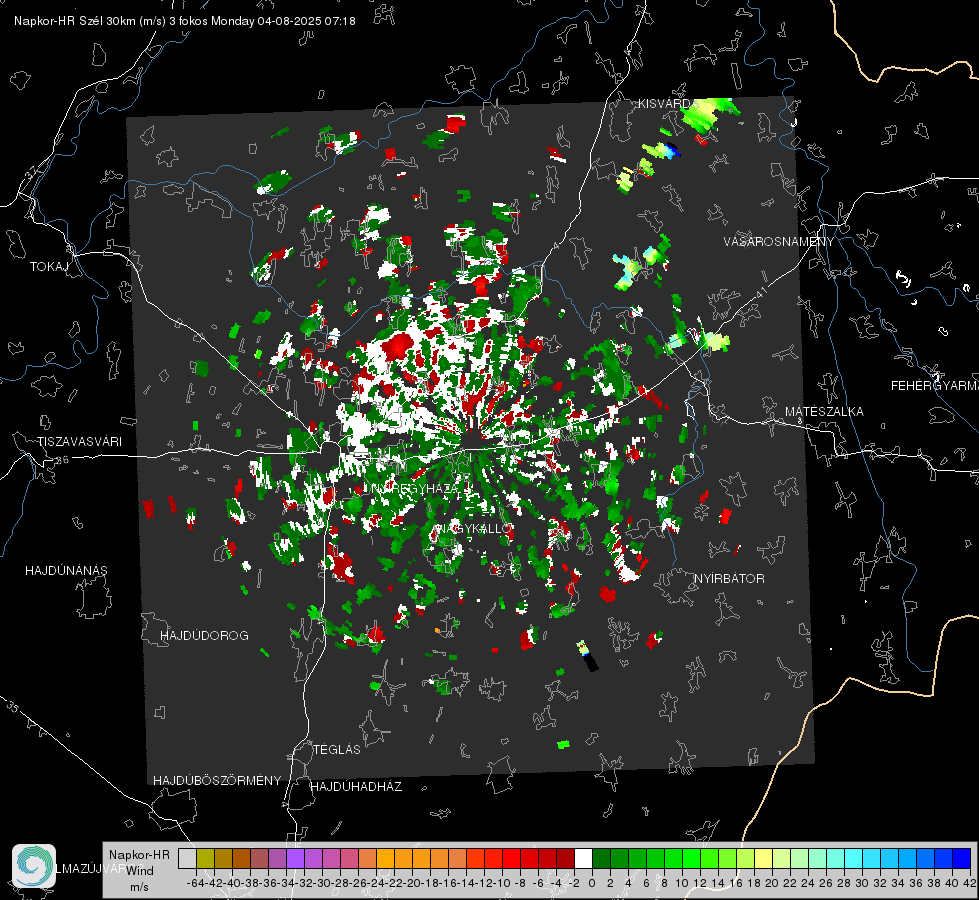Click the HAJDÚHADHÁZ town label
Screen dimensions: 979x900
click(x=356, y=787)
